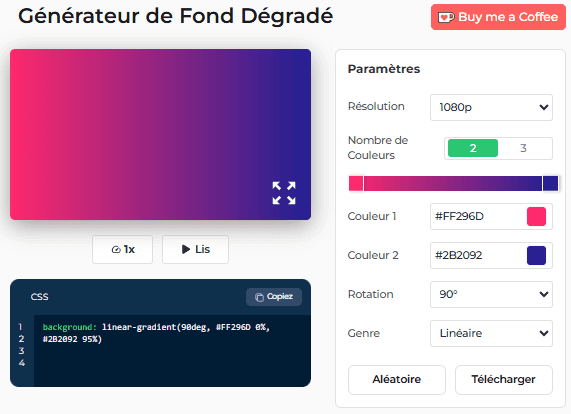The width and height of the screenshot is (571, 414).
Task: Click the speedometer icon in 1x button
Action: point(116,249)
